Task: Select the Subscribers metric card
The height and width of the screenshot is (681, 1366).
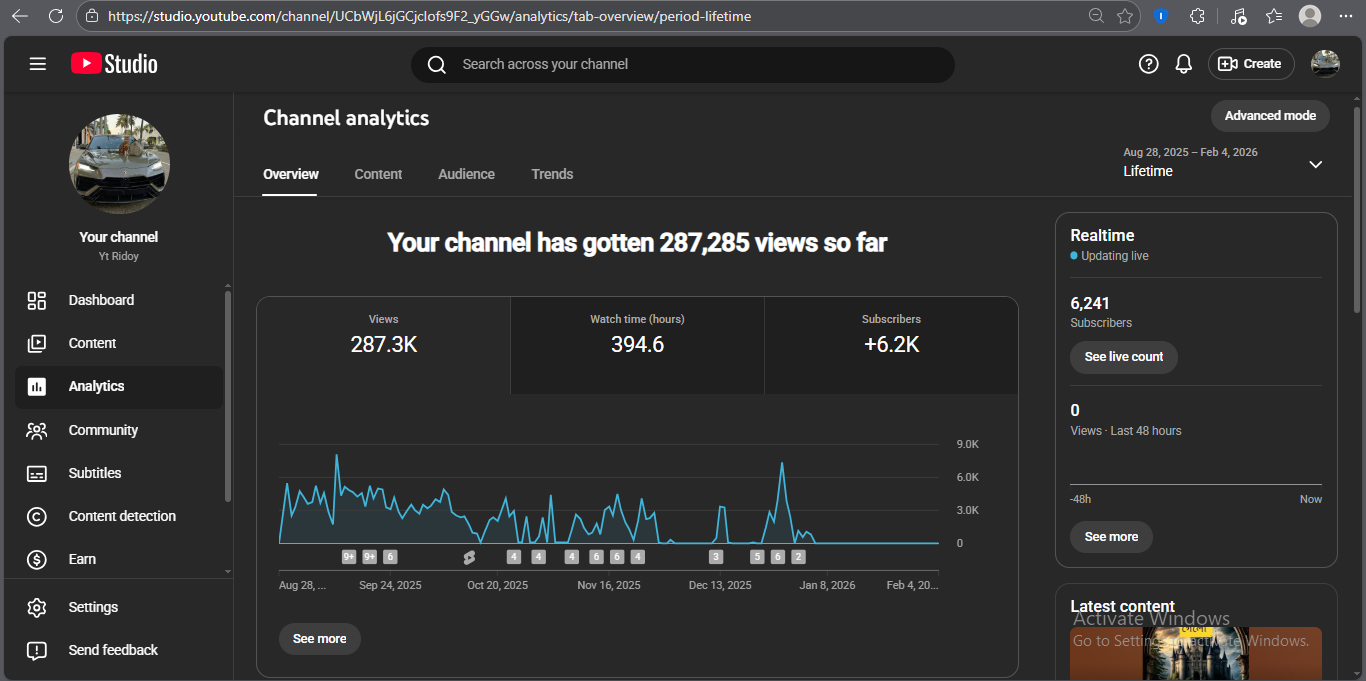Action: [x=891, y=334]
